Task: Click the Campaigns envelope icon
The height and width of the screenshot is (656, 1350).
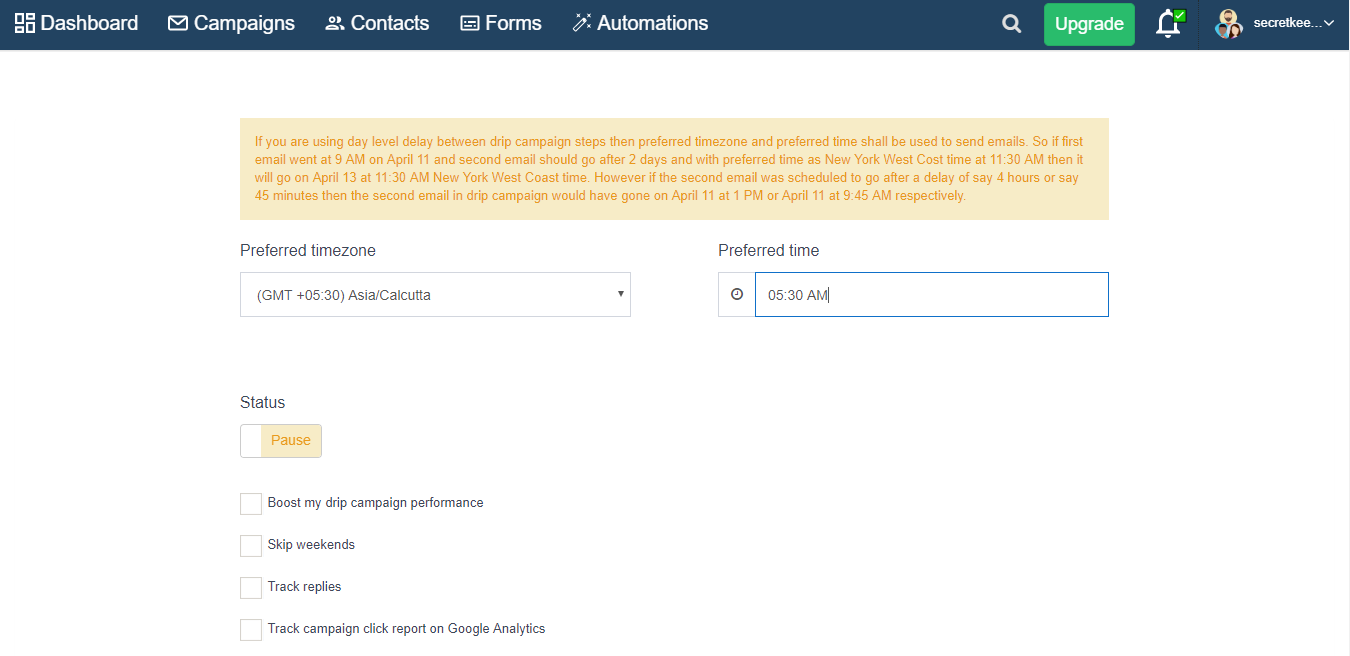Action: pyautogui.click(x=178, y=23)
